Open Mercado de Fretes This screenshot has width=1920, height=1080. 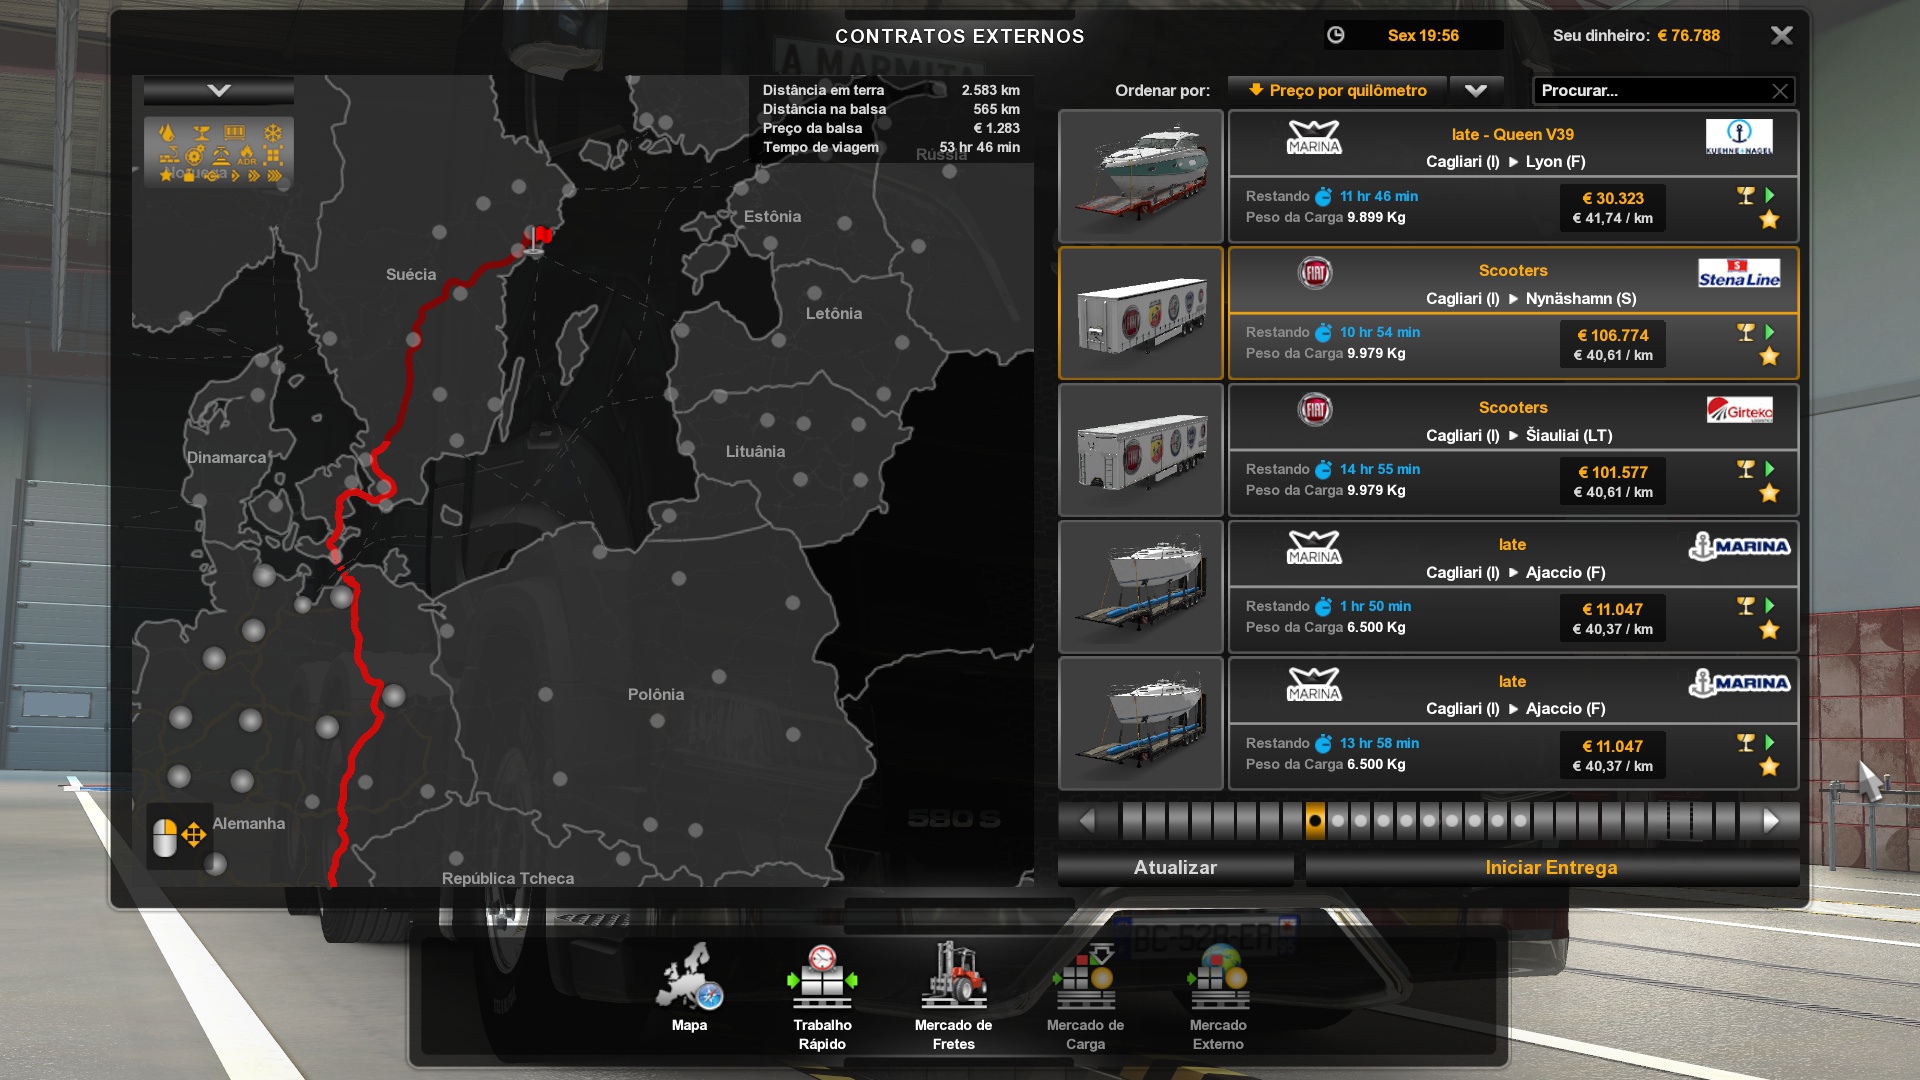[953, 997]
